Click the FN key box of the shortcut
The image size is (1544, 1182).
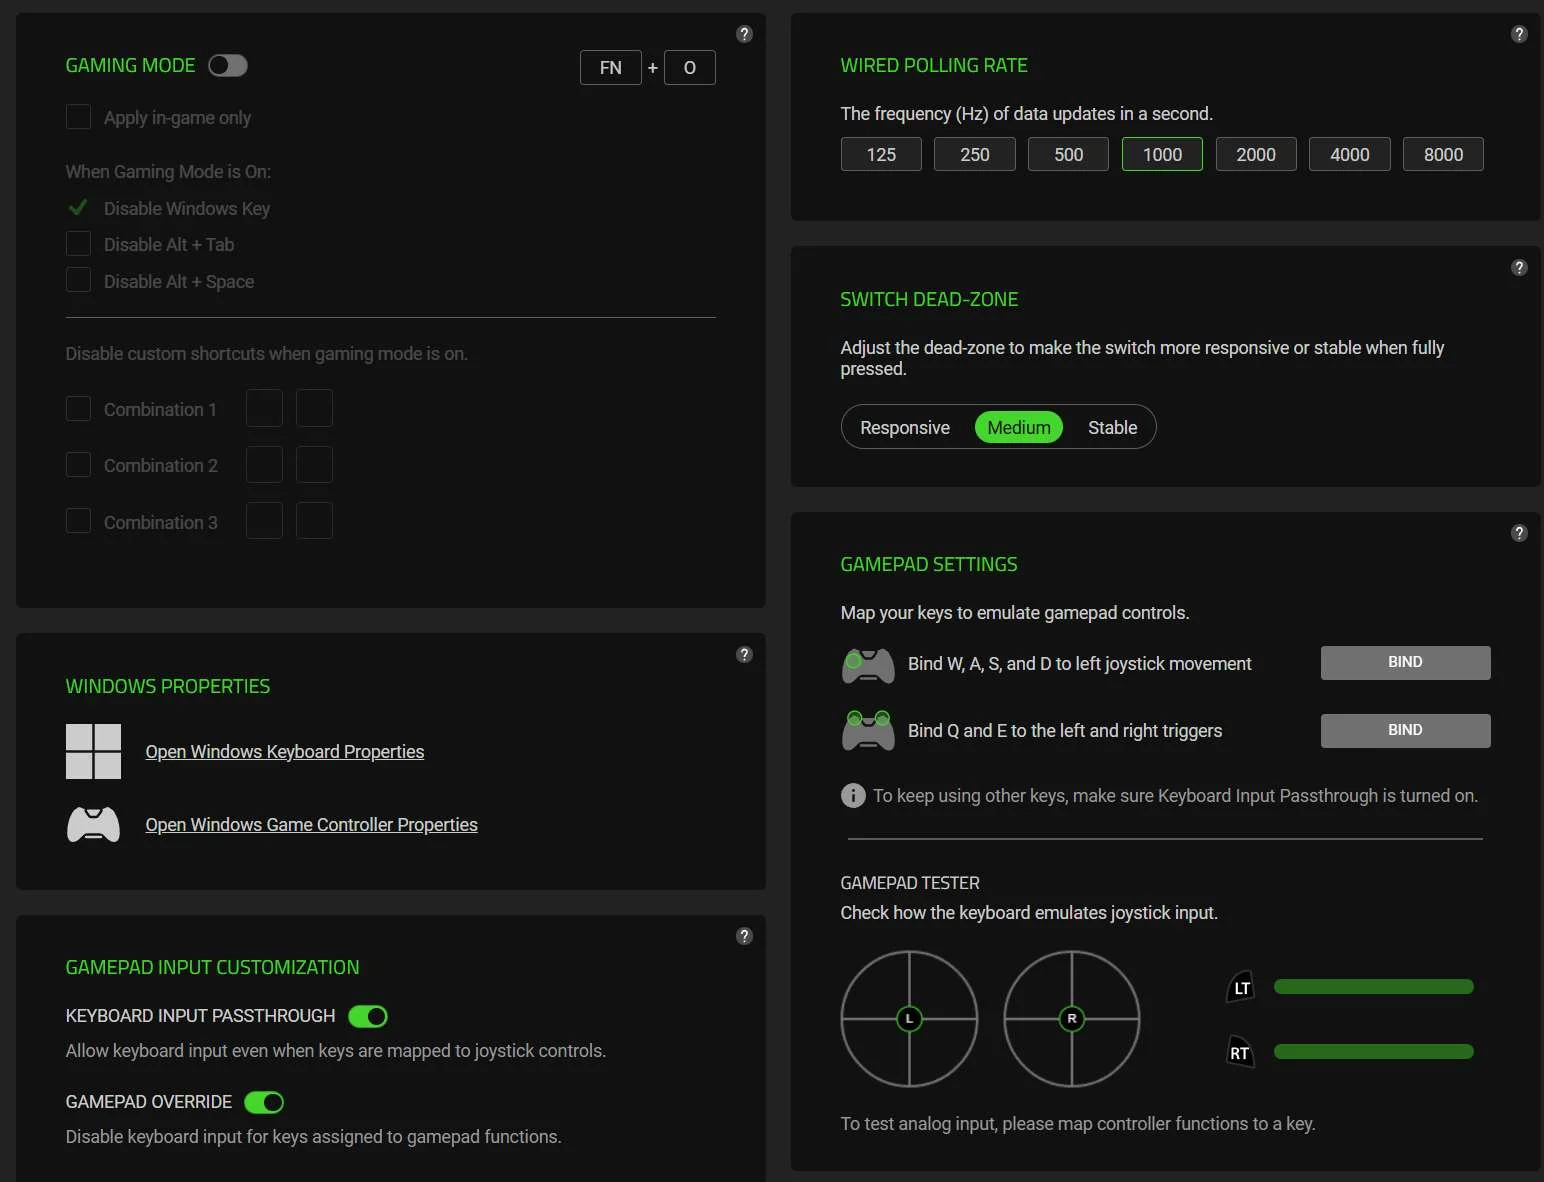(611, 67)
